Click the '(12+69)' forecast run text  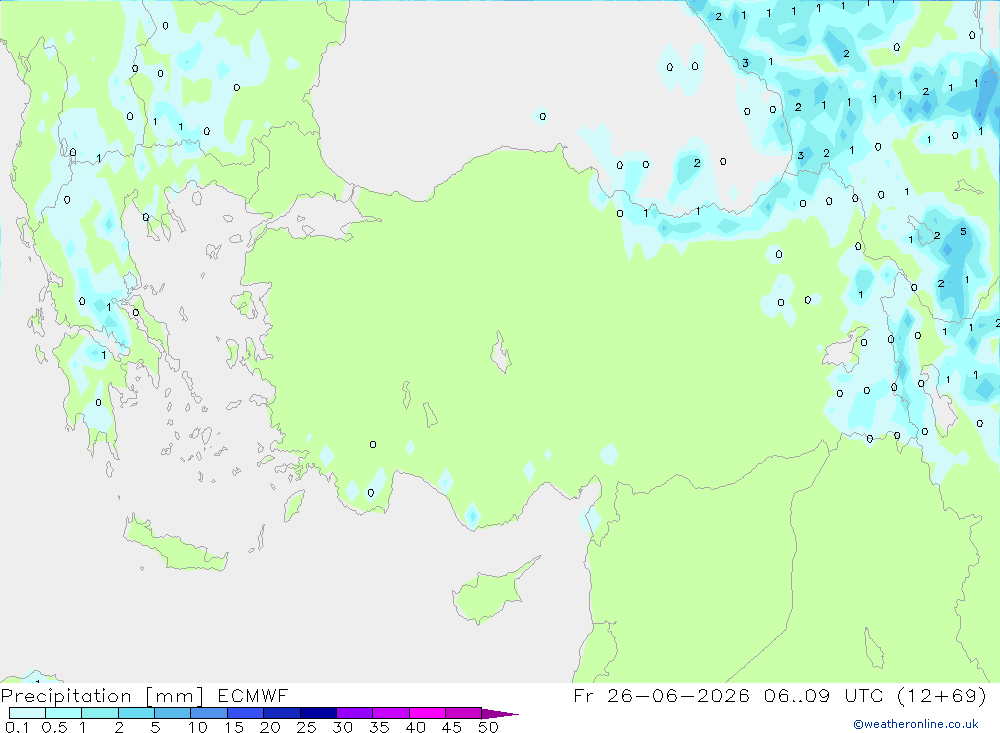coord(941,695)
